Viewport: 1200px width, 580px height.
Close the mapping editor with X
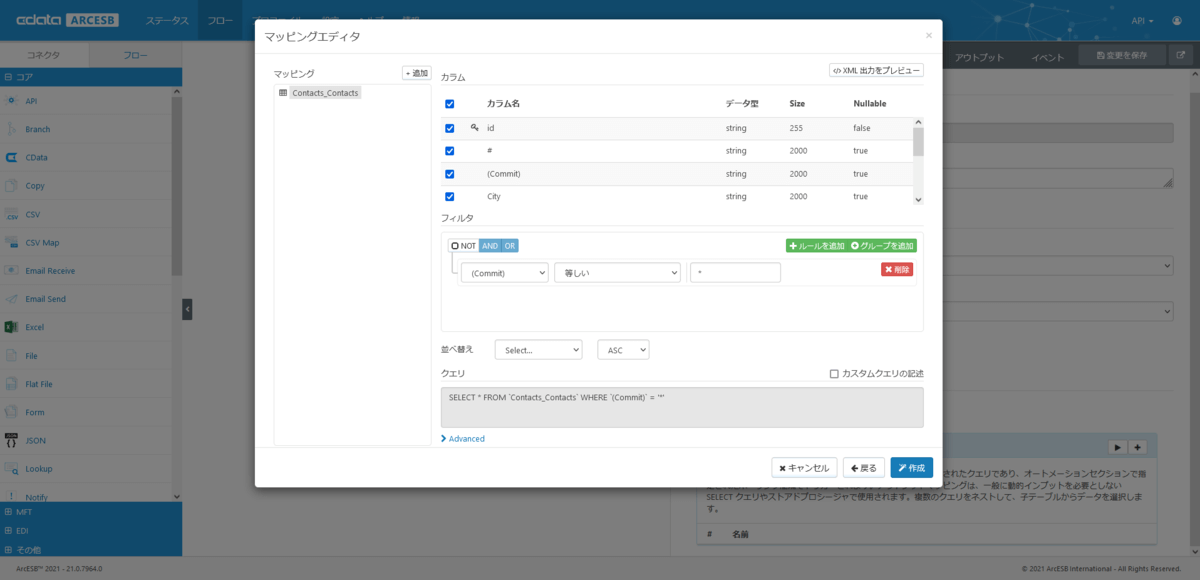click(x=928, y=36)
